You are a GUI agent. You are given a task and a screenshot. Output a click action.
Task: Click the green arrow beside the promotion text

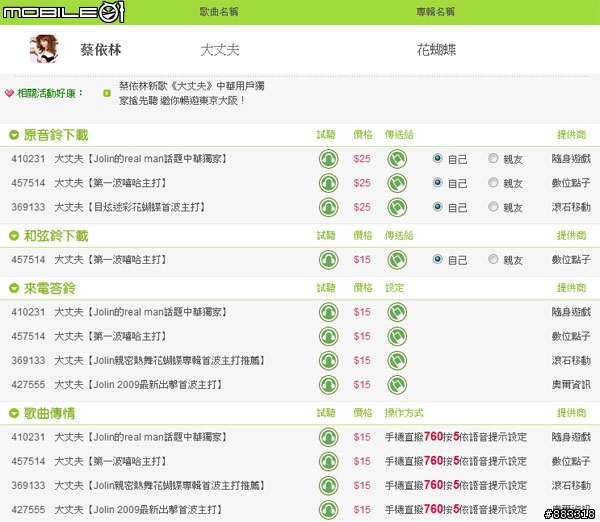(107, 93)
